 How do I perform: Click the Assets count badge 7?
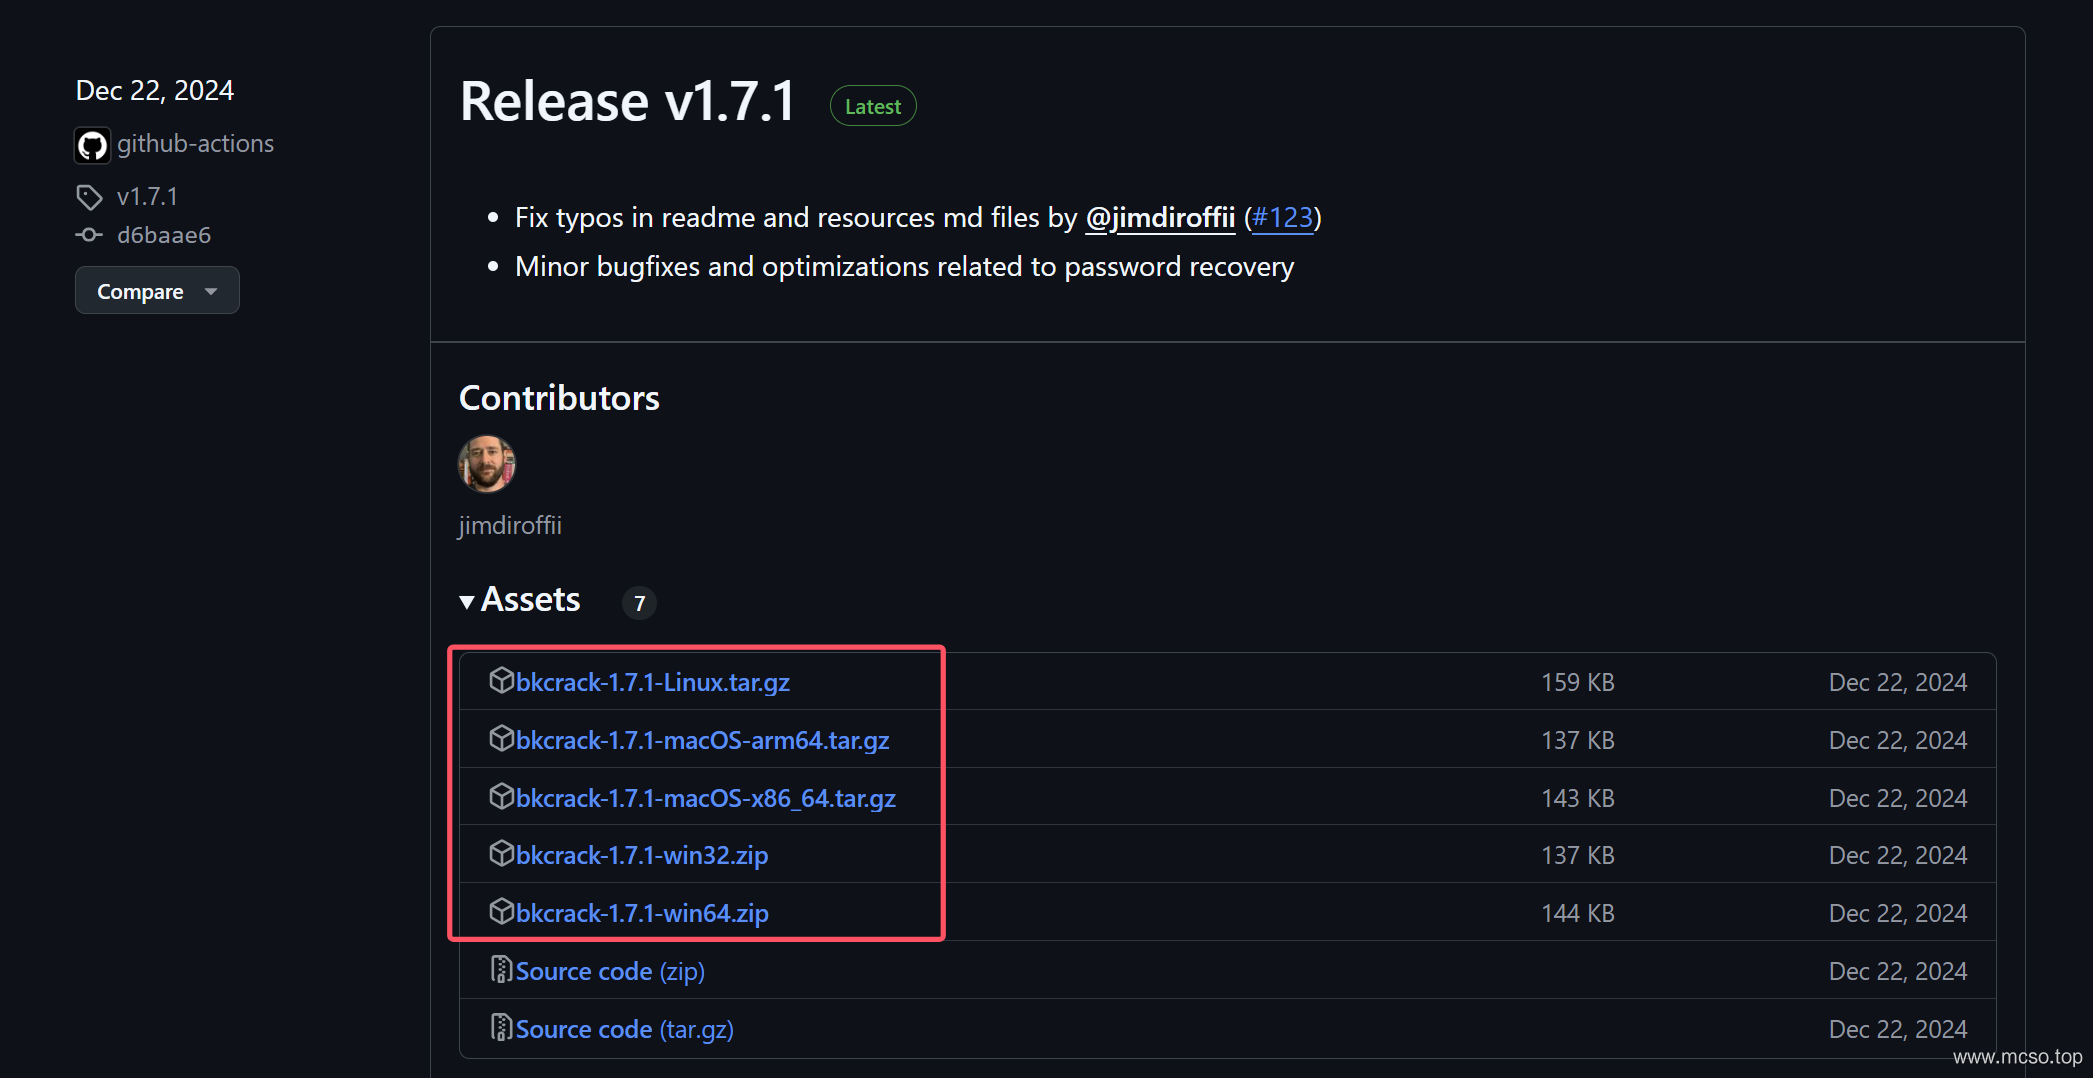pos(640,603)
